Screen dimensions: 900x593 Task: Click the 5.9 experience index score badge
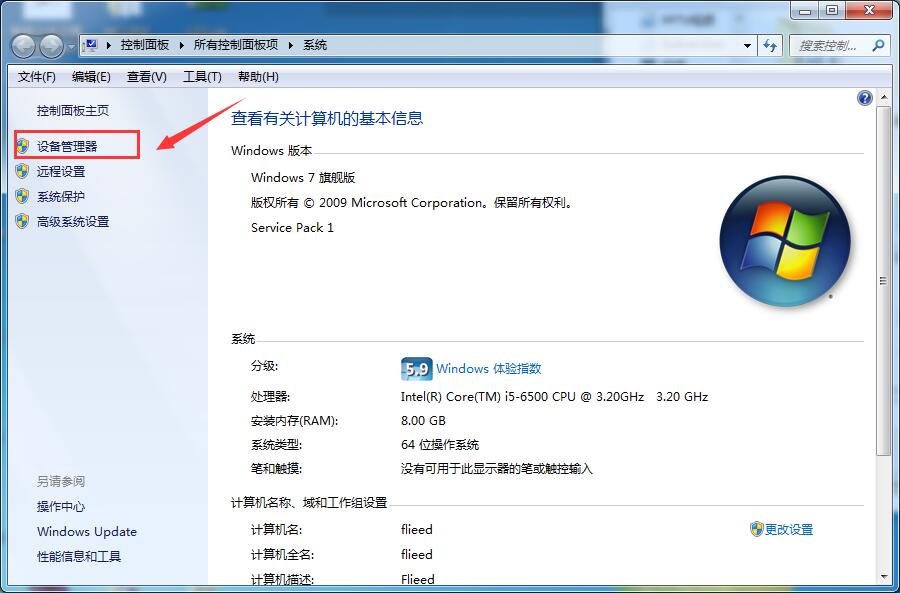416,369
